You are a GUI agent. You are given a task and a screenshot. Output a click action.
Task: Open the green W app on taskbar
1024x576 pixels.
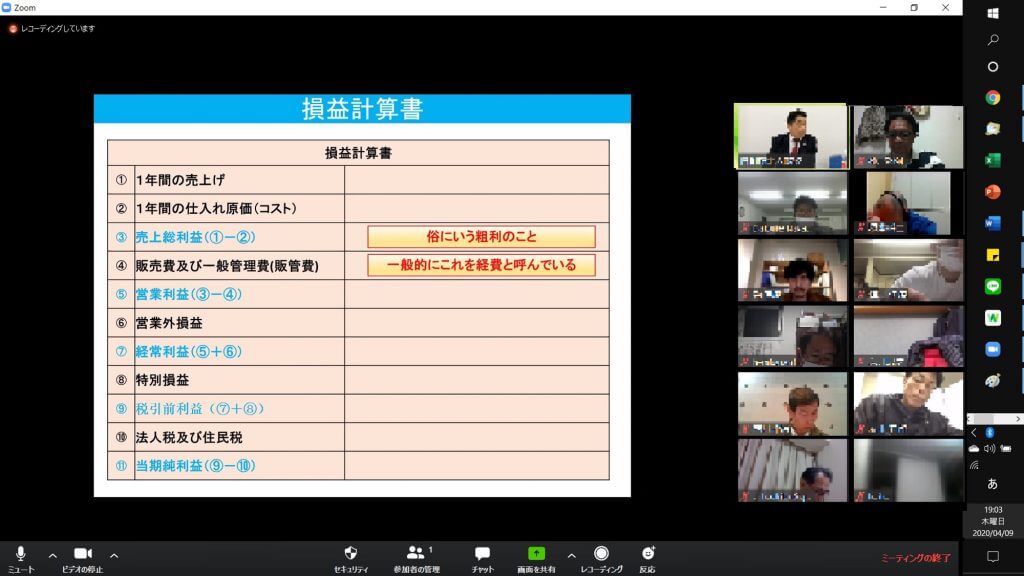click(x=993, y=317)
